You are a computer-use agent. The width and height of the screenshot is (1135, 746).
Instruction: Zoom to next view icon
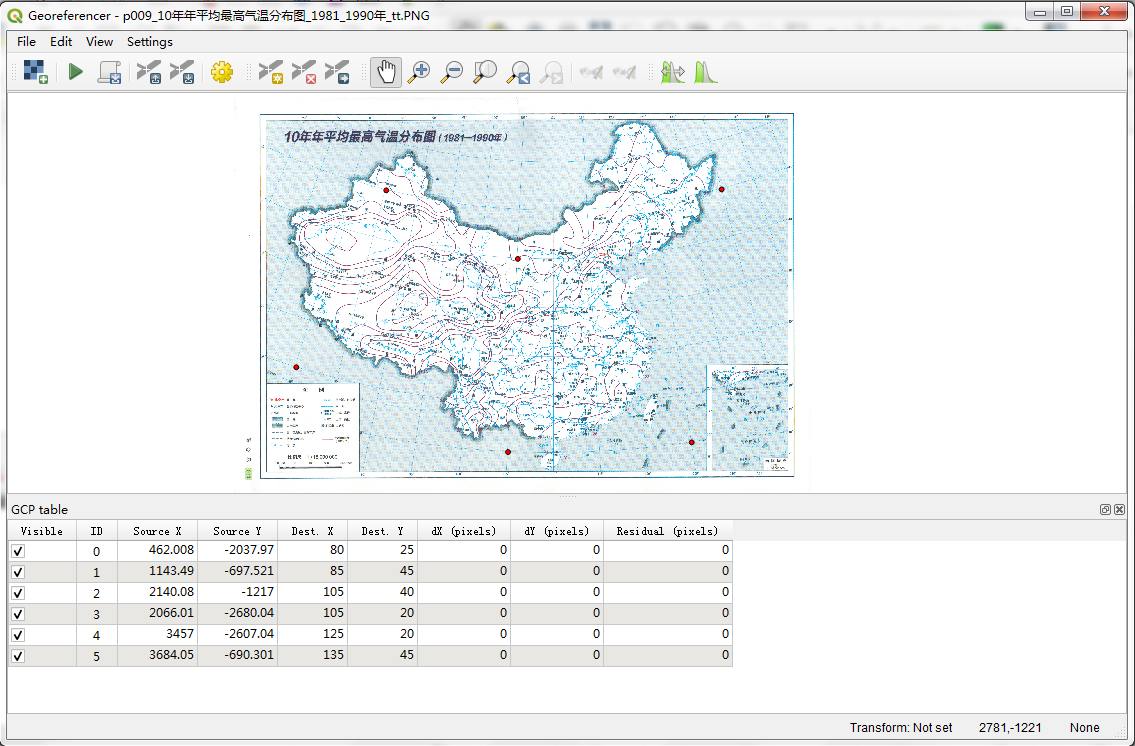pyautogui.click(x=552, y=72)
